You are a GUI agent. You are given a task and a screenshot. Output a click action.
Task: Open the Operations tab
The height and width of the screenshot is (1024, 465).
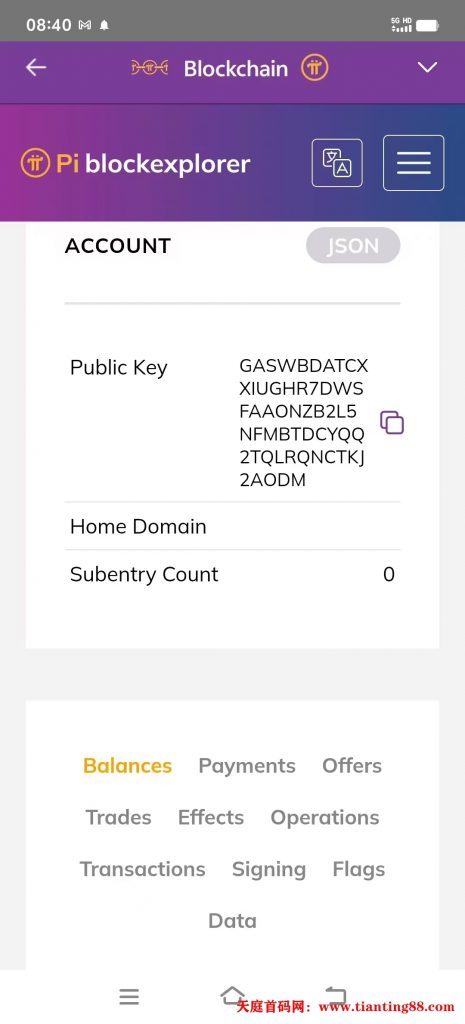click(x=325, y=817)
